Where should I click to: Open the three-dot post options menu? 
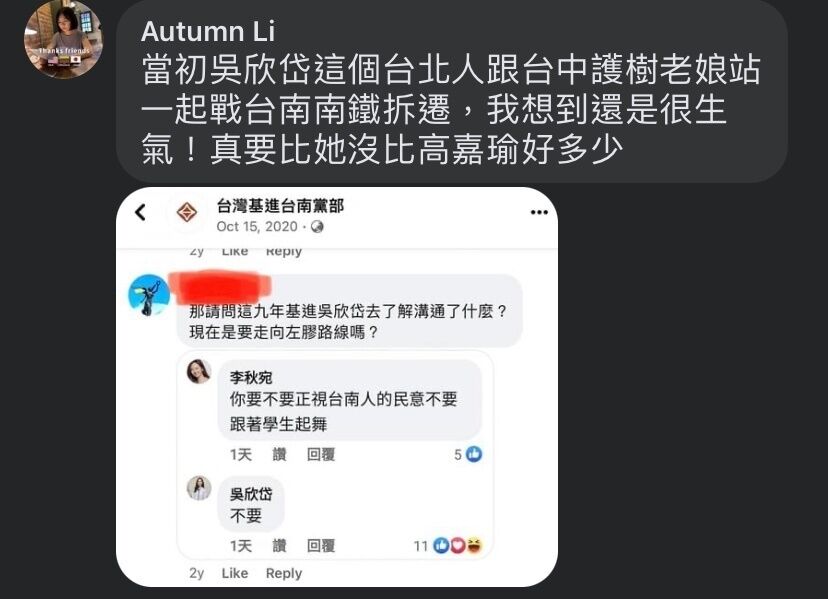tap(539, 212)
